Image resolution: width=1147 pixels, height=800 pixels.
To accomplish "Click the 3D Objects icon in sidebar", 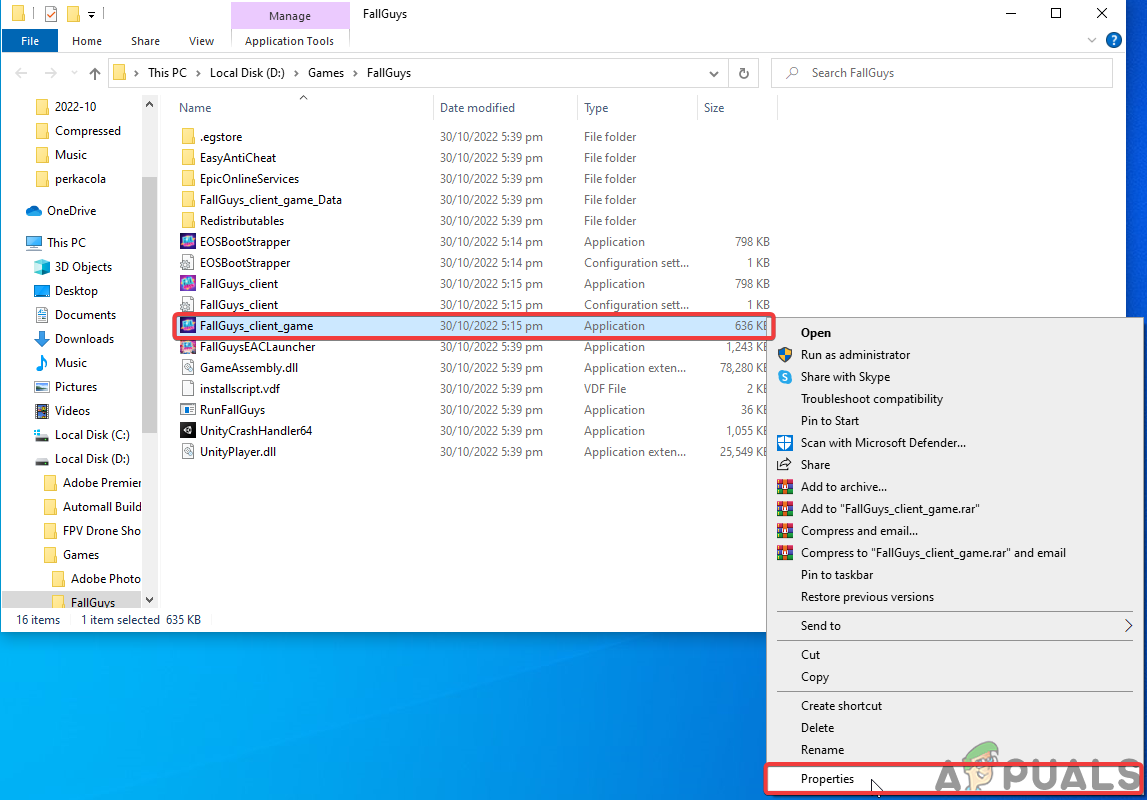I will pyautogui.click(x=42, y=267).
